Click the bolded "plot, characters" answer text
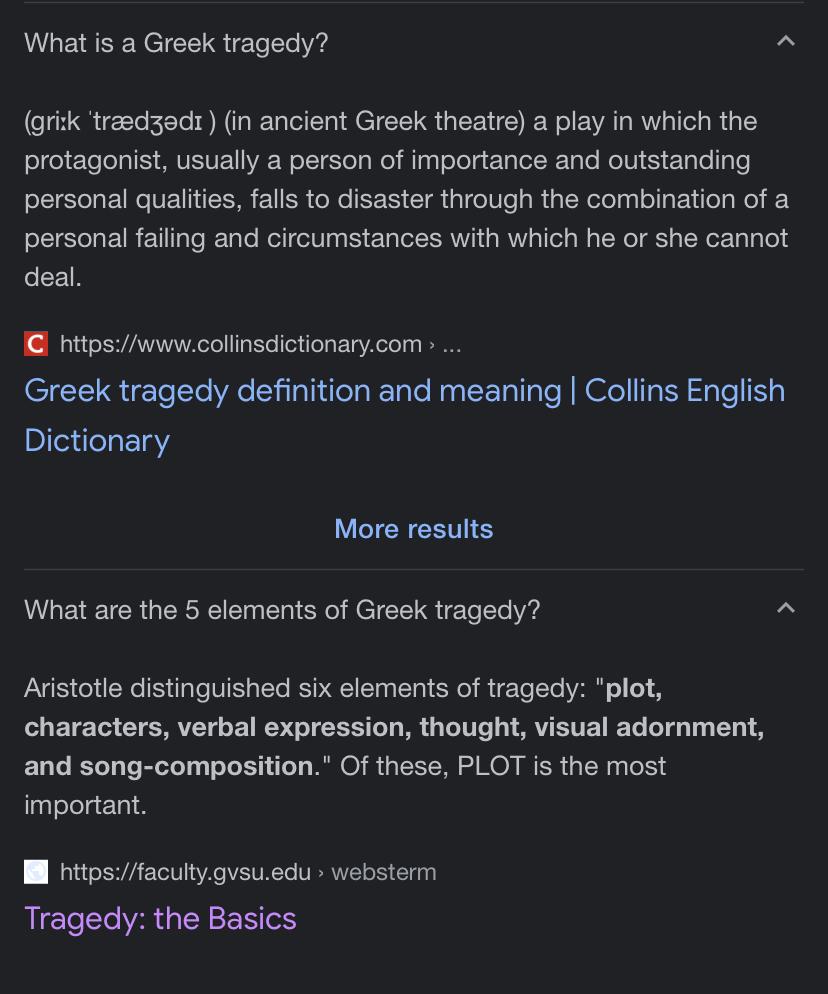The image size is (828, 994). [x=394, y=727]
